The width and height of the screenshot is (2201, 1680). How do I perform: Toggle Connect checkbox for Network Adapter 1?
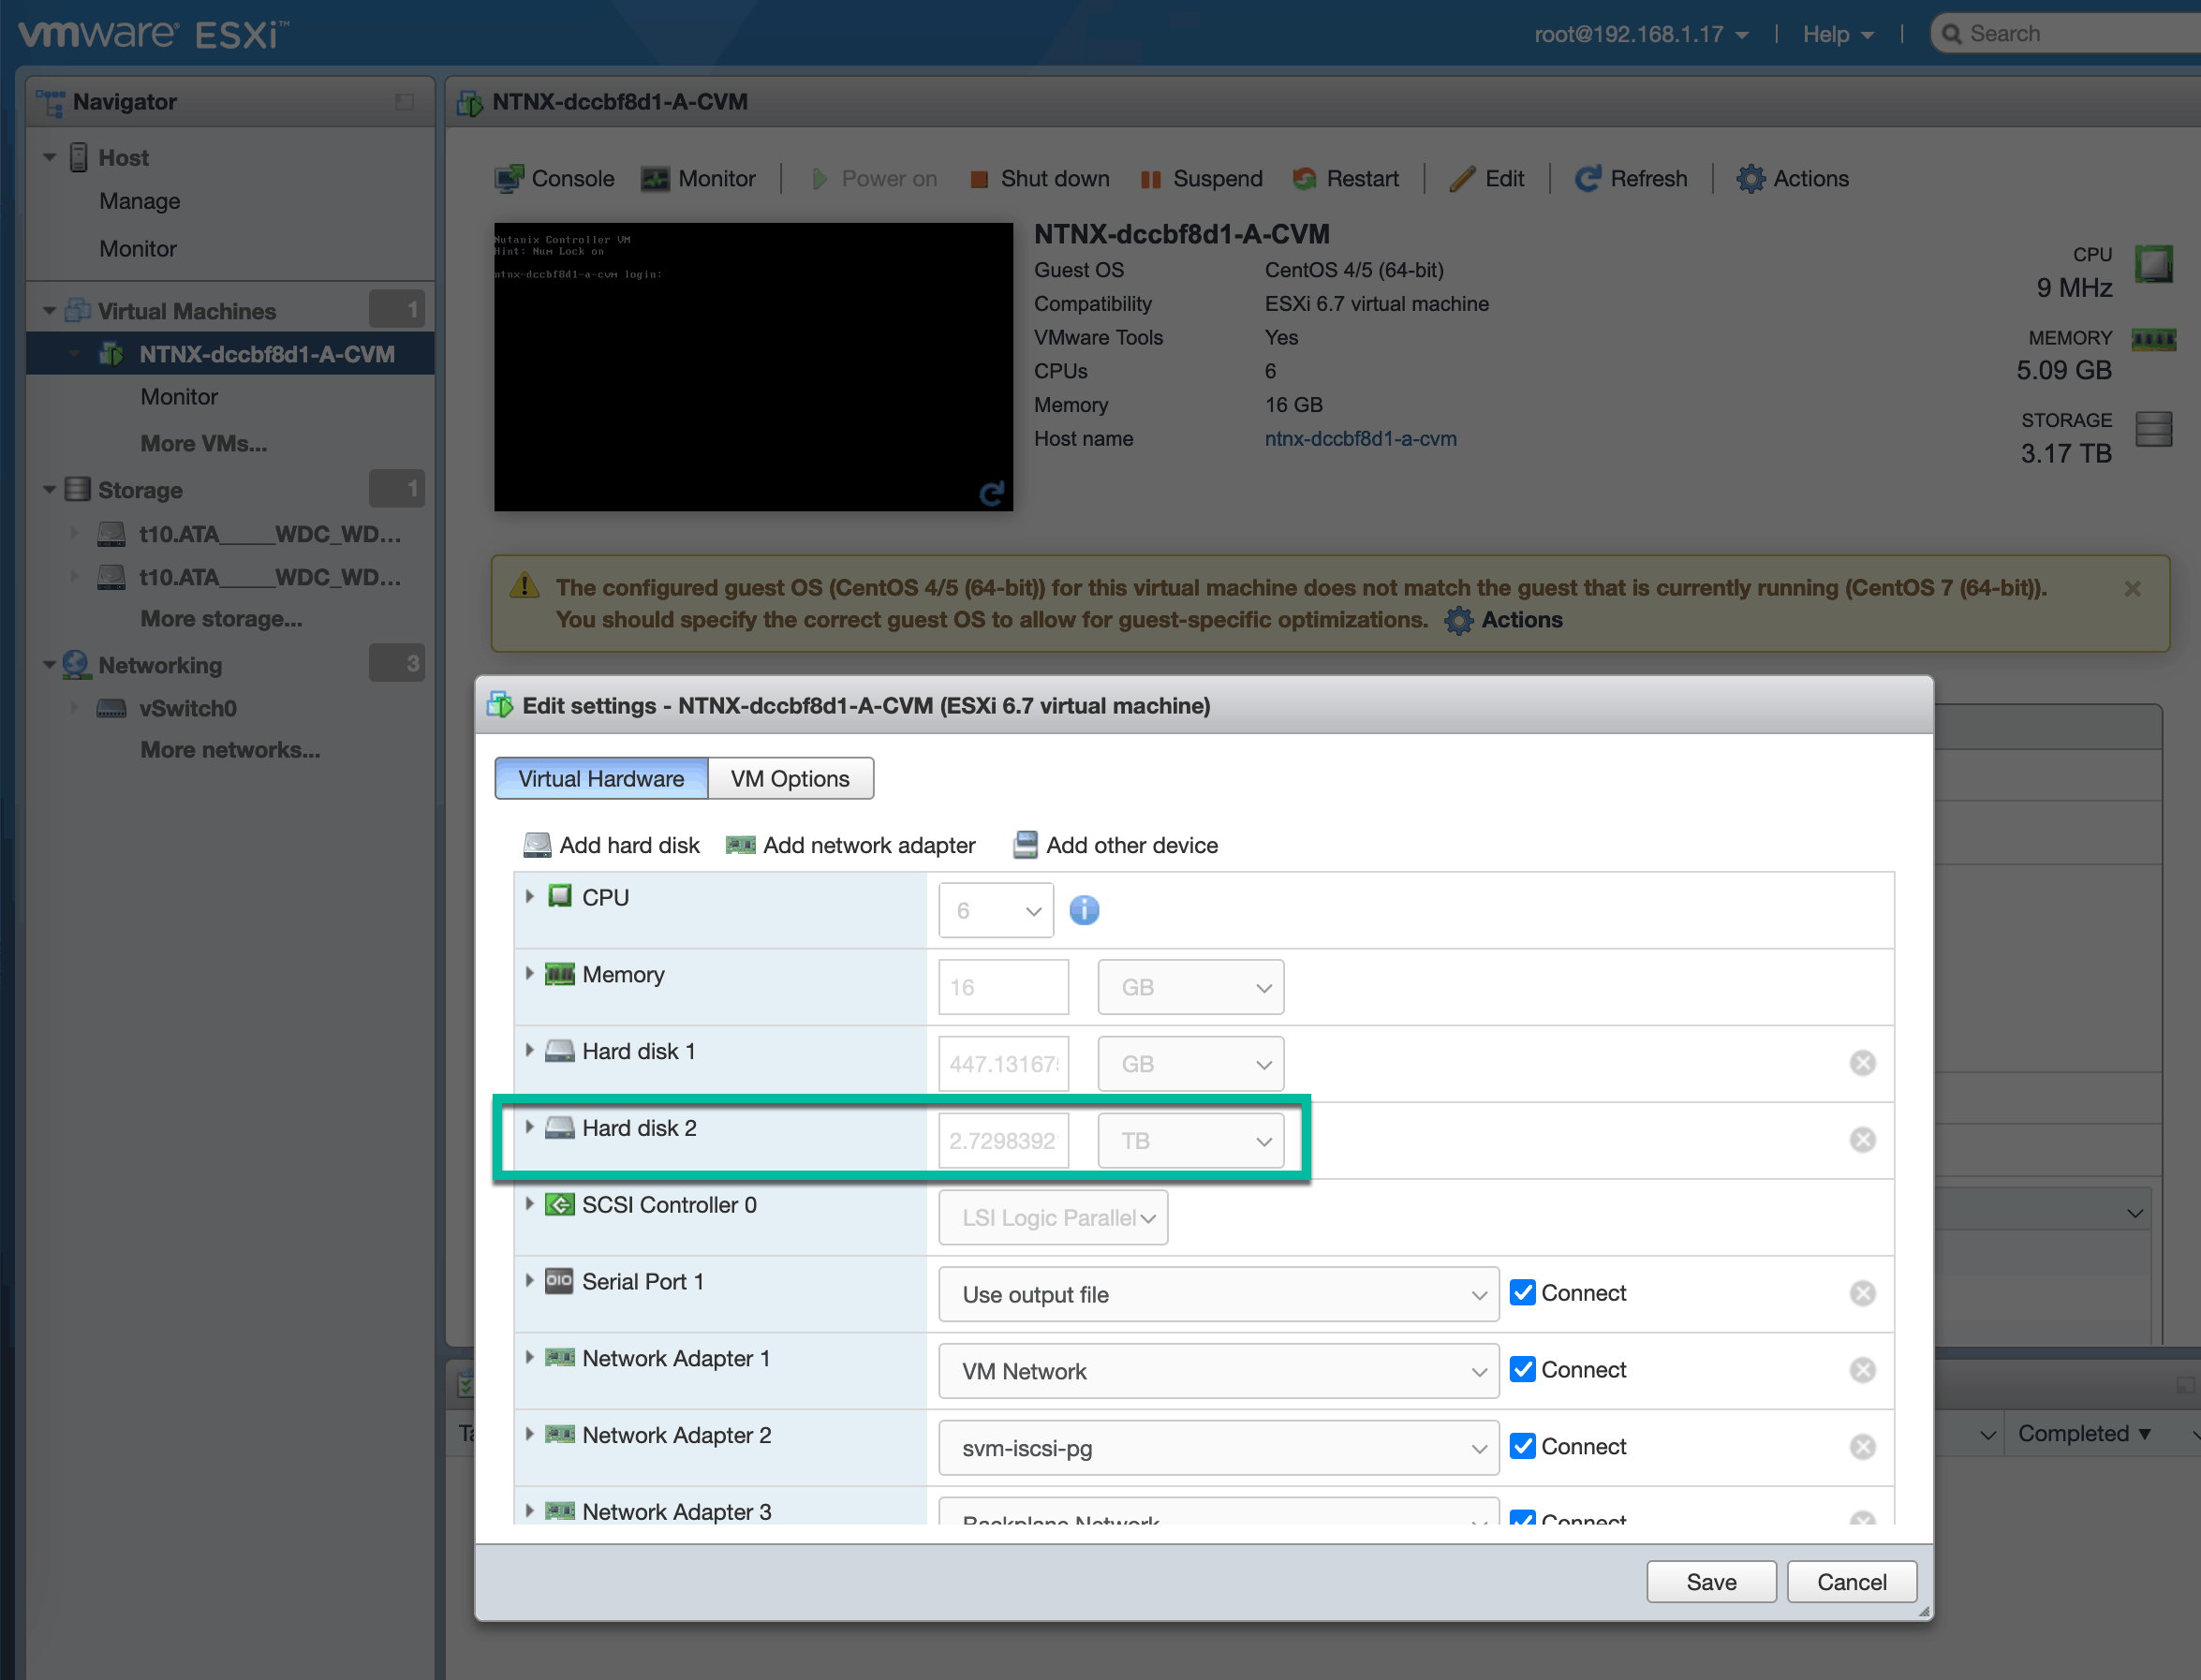point(1522,1370)
